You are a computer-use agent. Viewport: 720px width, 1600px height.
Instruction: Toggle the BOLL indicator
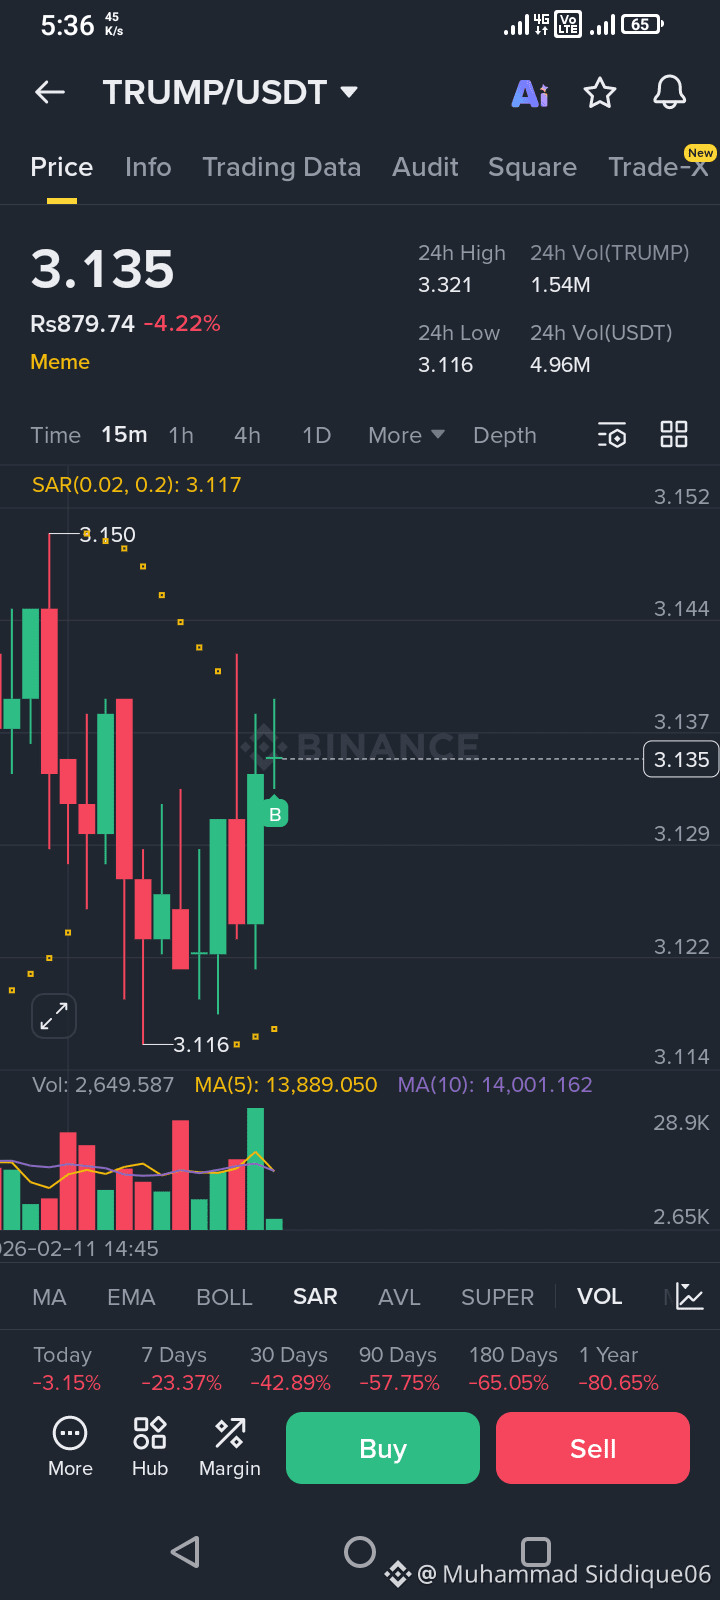point(224,1297)
